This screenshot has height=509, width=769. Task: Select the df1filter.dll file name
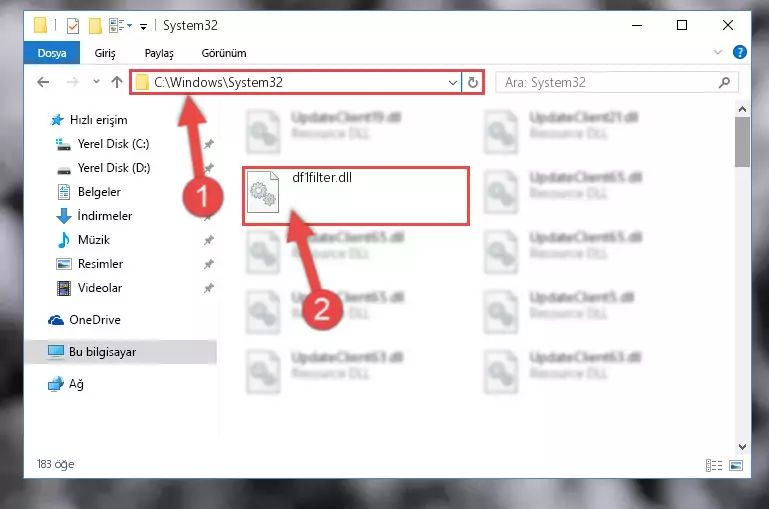(322, 178)
